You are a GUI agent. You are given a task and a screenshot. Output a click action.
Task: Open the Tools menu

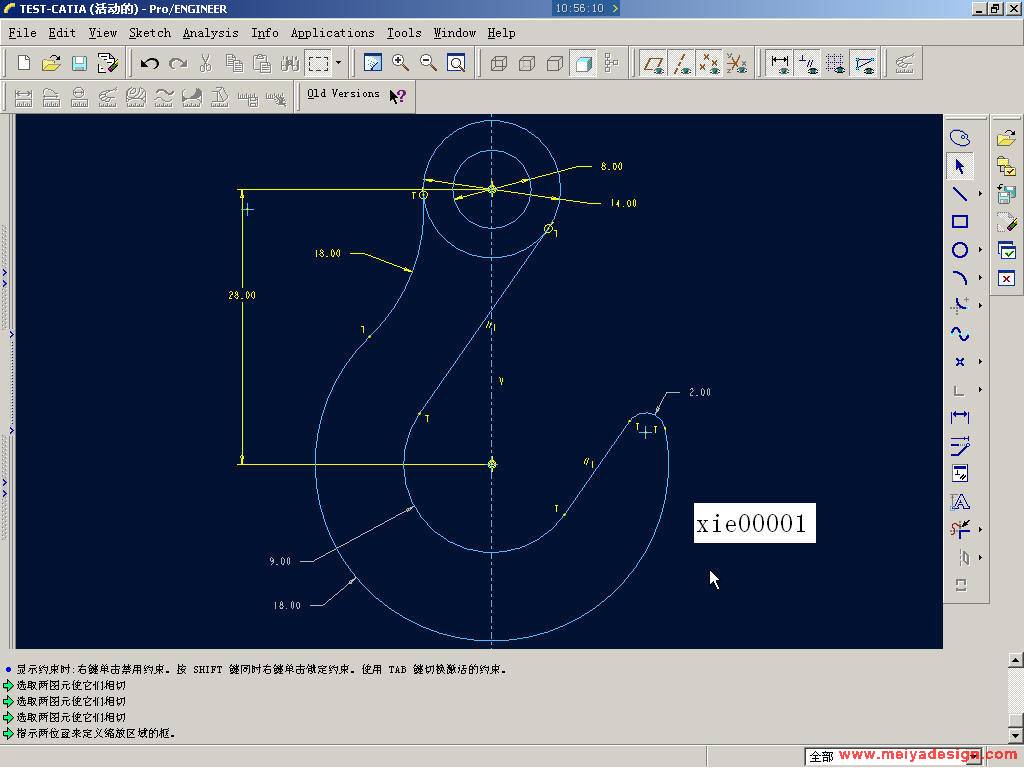point(404,33)
